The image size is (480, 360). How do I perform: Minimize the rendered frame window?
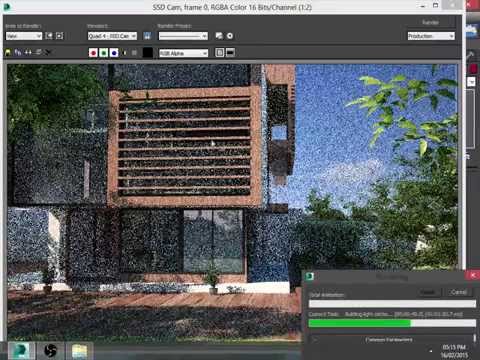423,6
